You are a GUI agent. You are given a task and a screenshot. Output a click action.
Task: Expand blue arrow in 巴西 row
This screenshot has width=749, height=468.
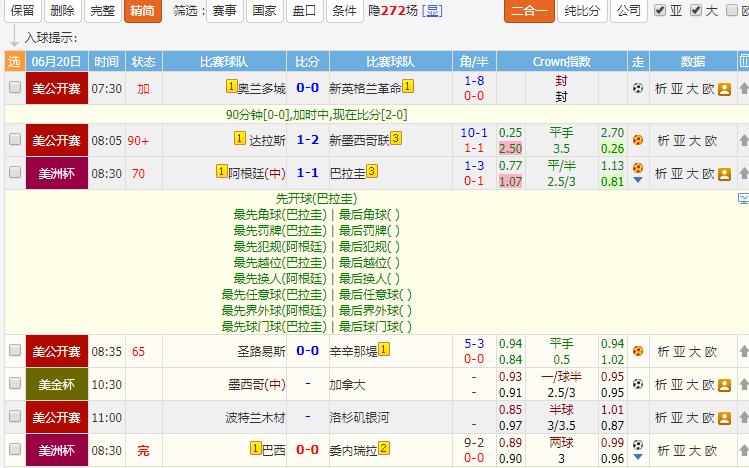tap(638, 457)
